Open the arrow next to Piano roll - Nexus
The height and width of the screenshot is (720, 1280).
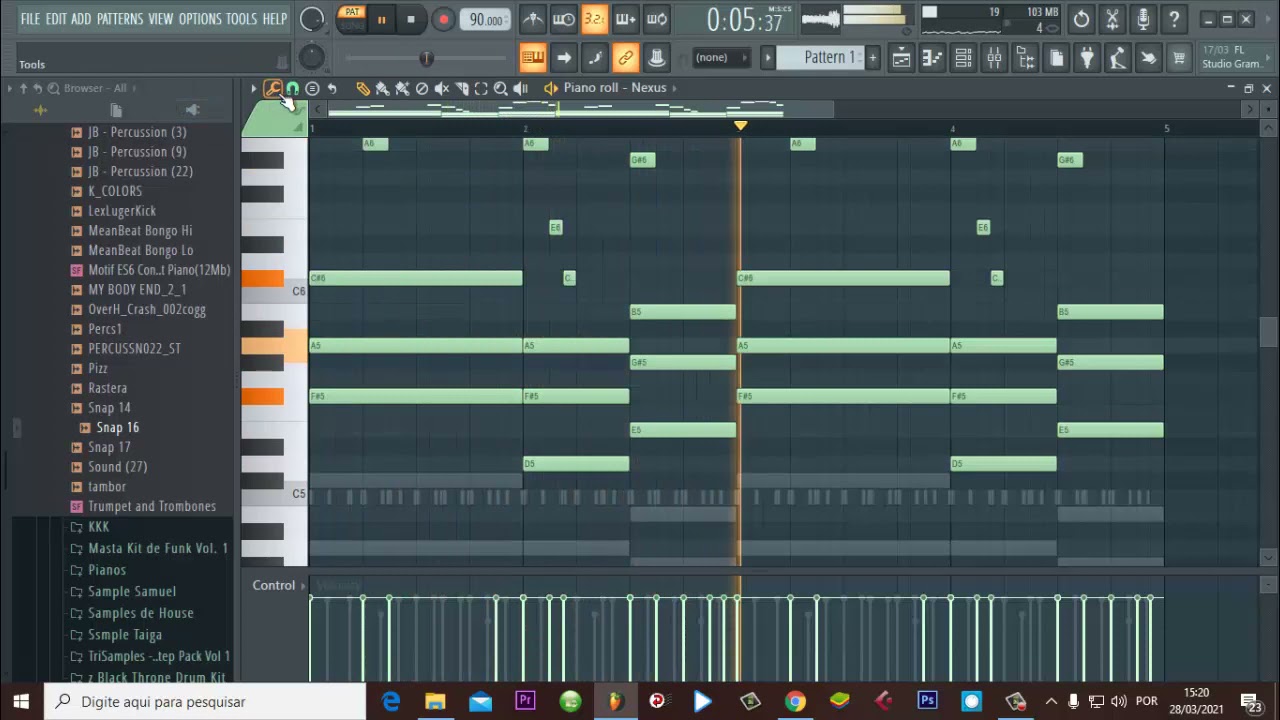pyautogui.click(x=675, y=88)
